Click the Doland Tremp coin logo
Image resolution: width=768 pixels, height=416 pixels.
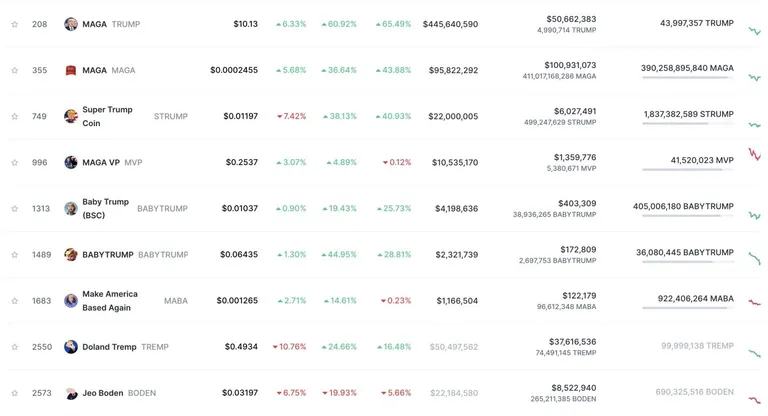[x=71, y=347]
